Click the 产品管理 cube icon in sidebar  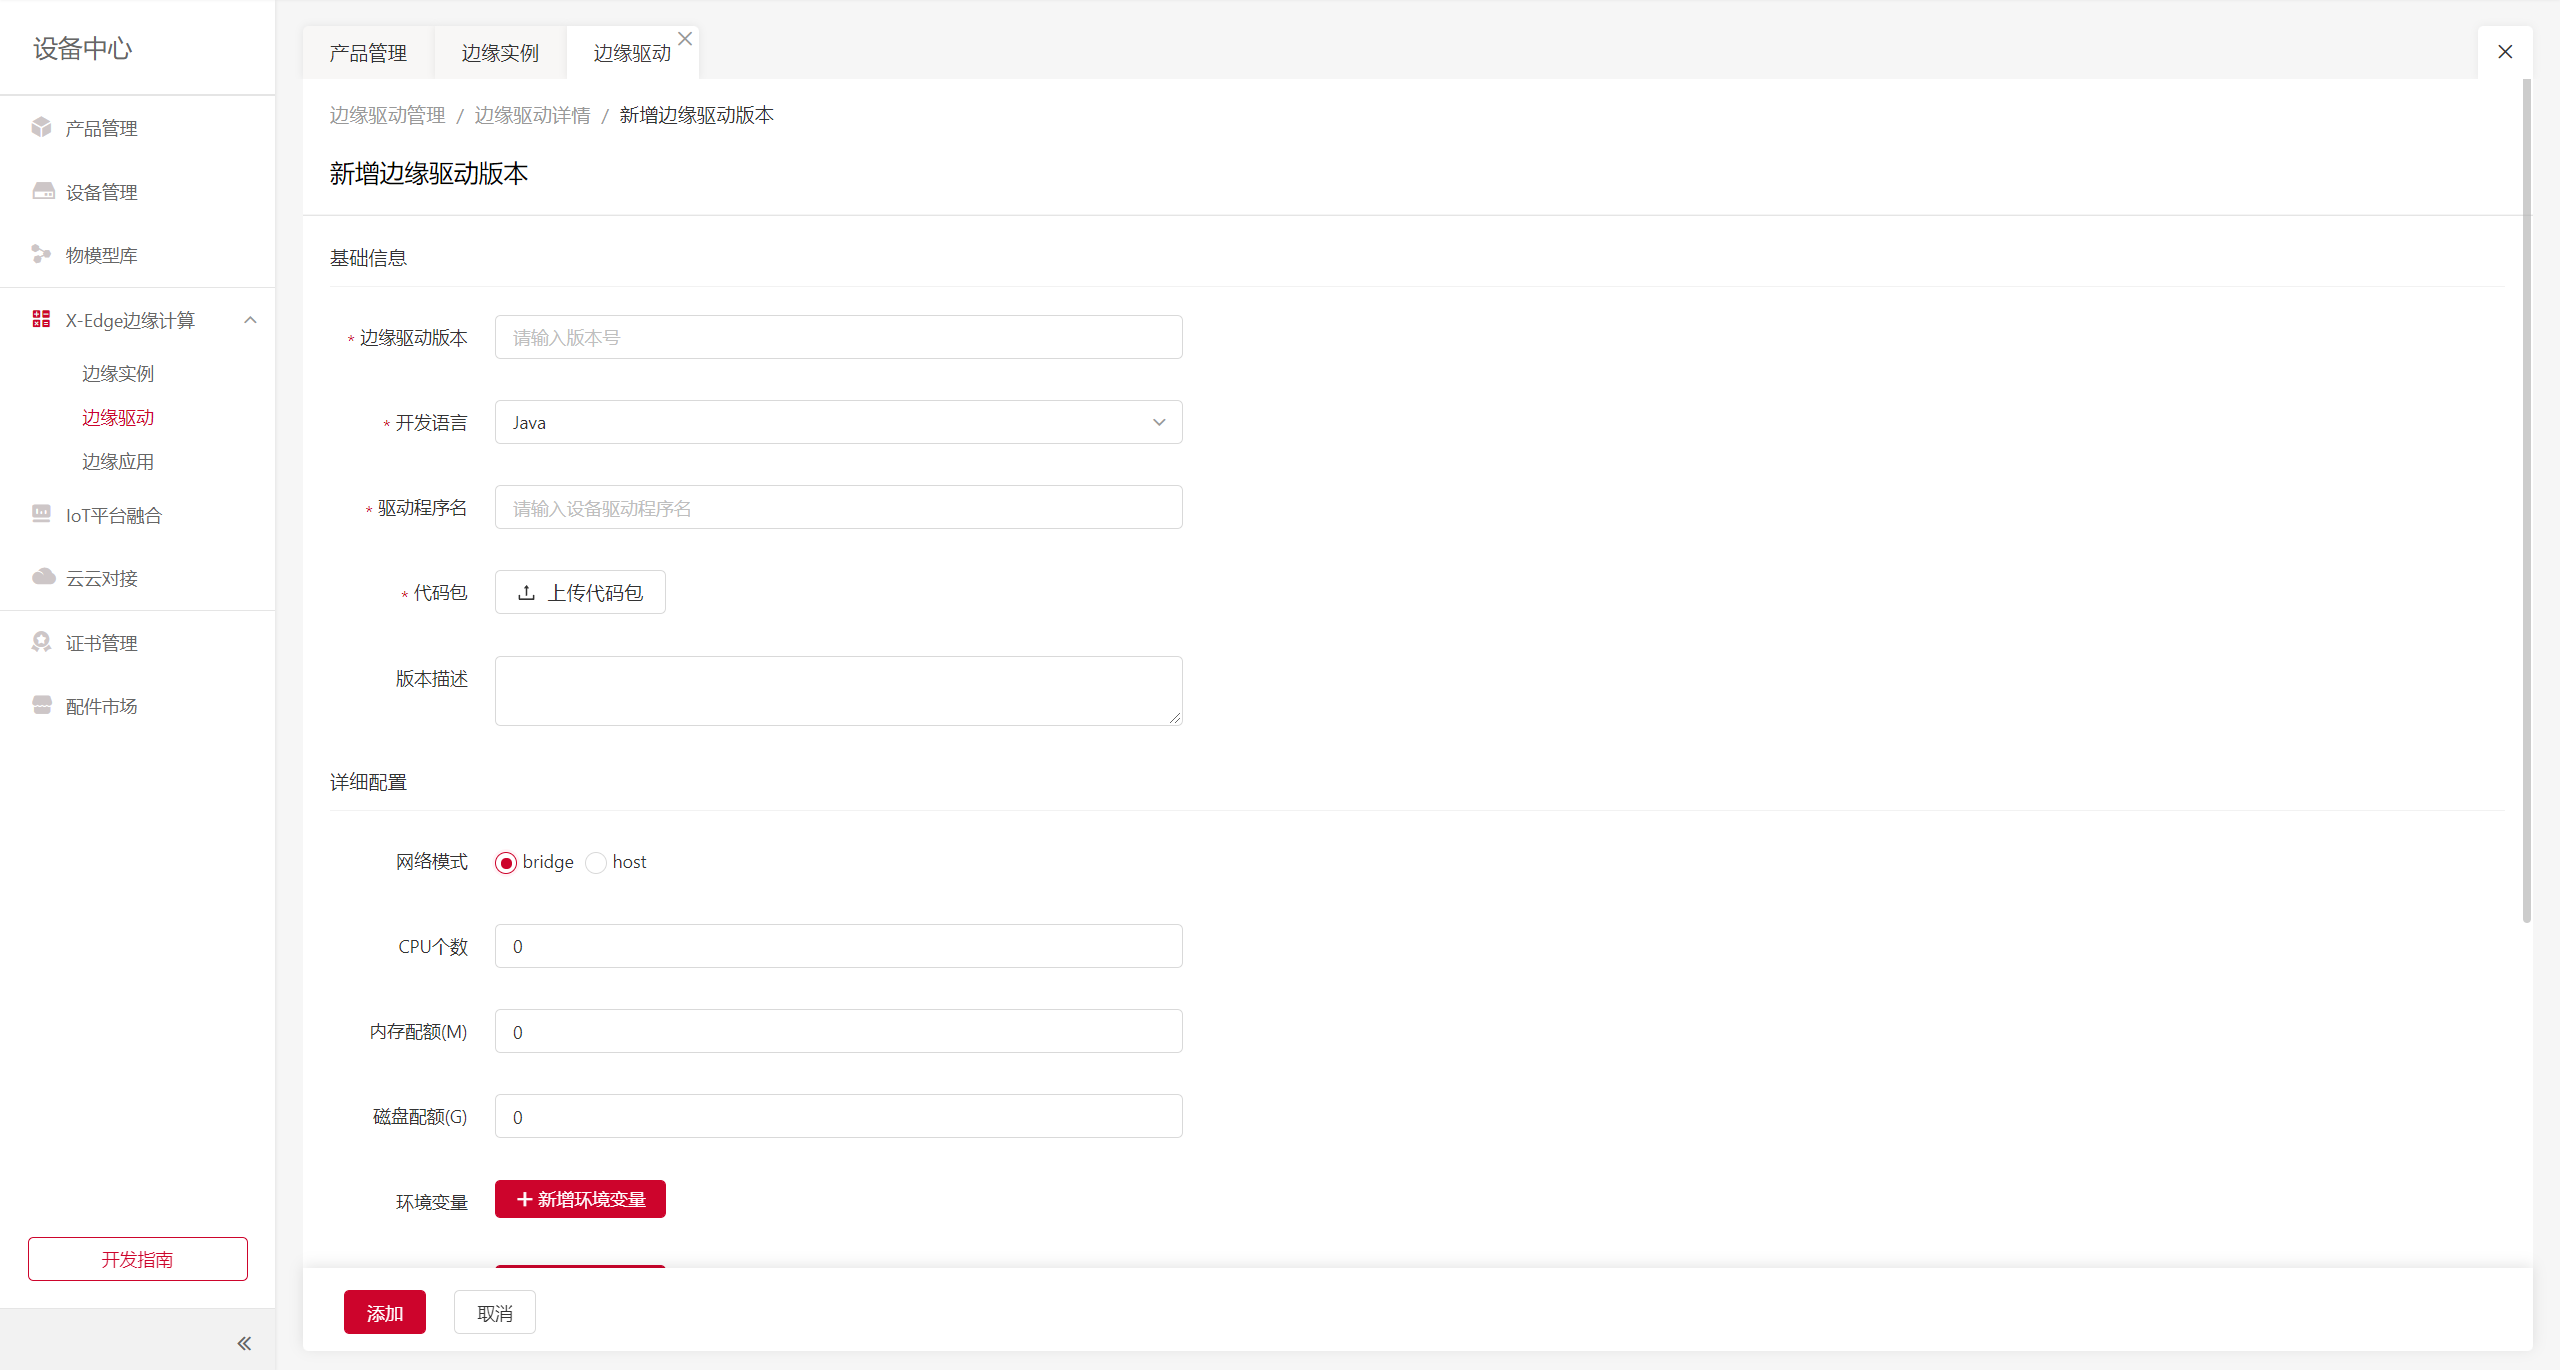pyautogui.click(x=41, y=127)
